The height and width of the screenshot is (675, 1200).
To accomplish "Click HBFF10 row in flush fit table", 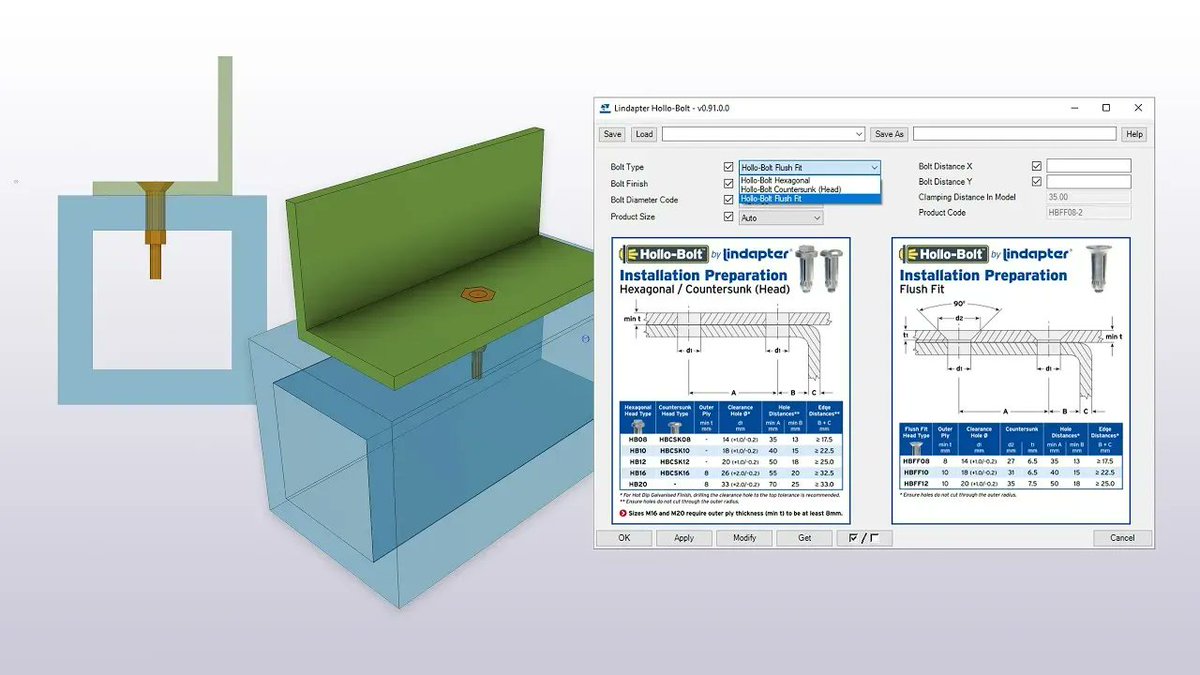I will [x=1011, y=471].
